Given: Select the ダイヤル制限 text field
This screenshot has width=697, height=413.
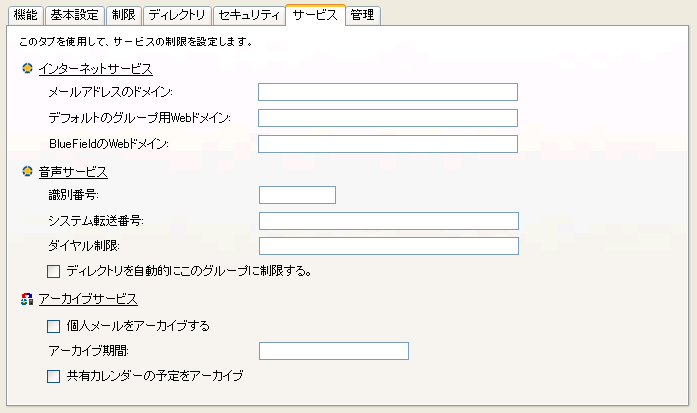Looking at the screenshot, I should point(388,246).
